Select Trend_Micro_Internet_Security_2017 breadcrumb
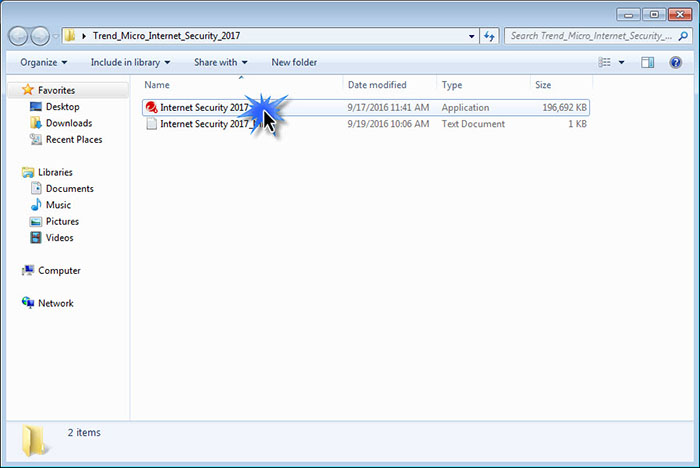Viewport: 700px width, 468px height. coord(166,36)
